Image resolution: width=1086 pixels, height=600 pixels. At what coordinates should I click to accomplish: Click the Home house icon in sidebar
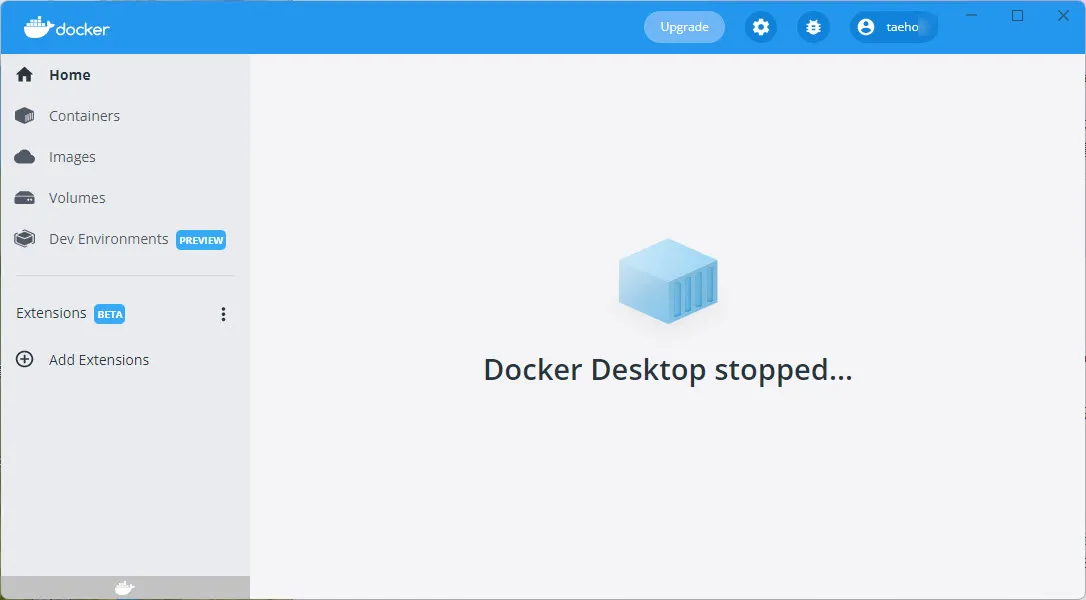click(x=25, y=75)
